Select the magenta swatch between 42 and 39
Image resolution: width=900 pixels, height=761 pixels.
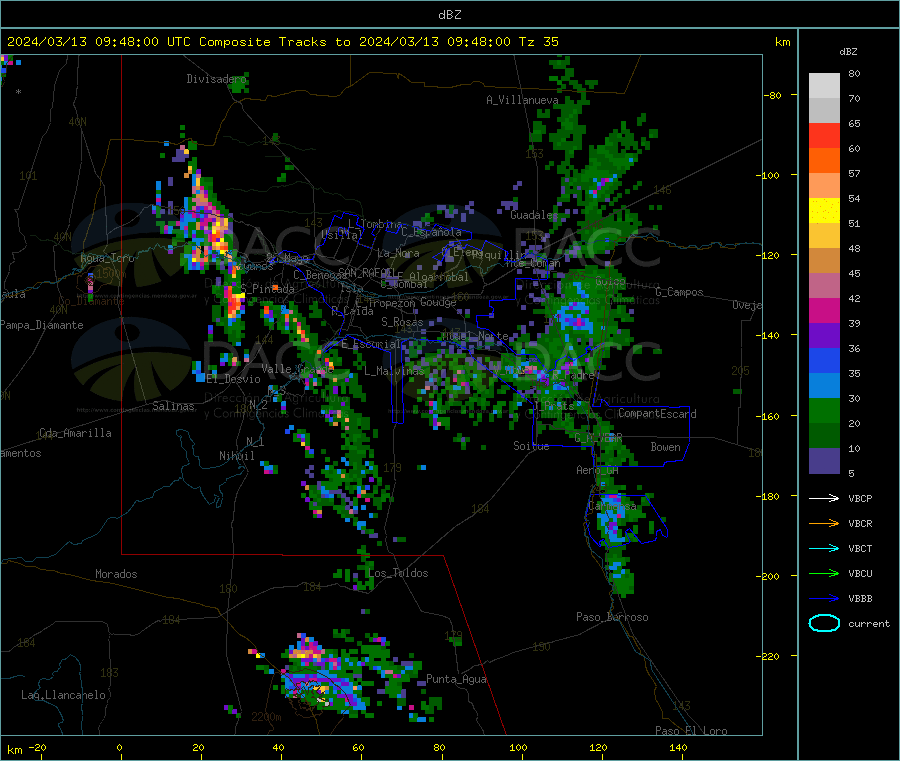[824, 310]
